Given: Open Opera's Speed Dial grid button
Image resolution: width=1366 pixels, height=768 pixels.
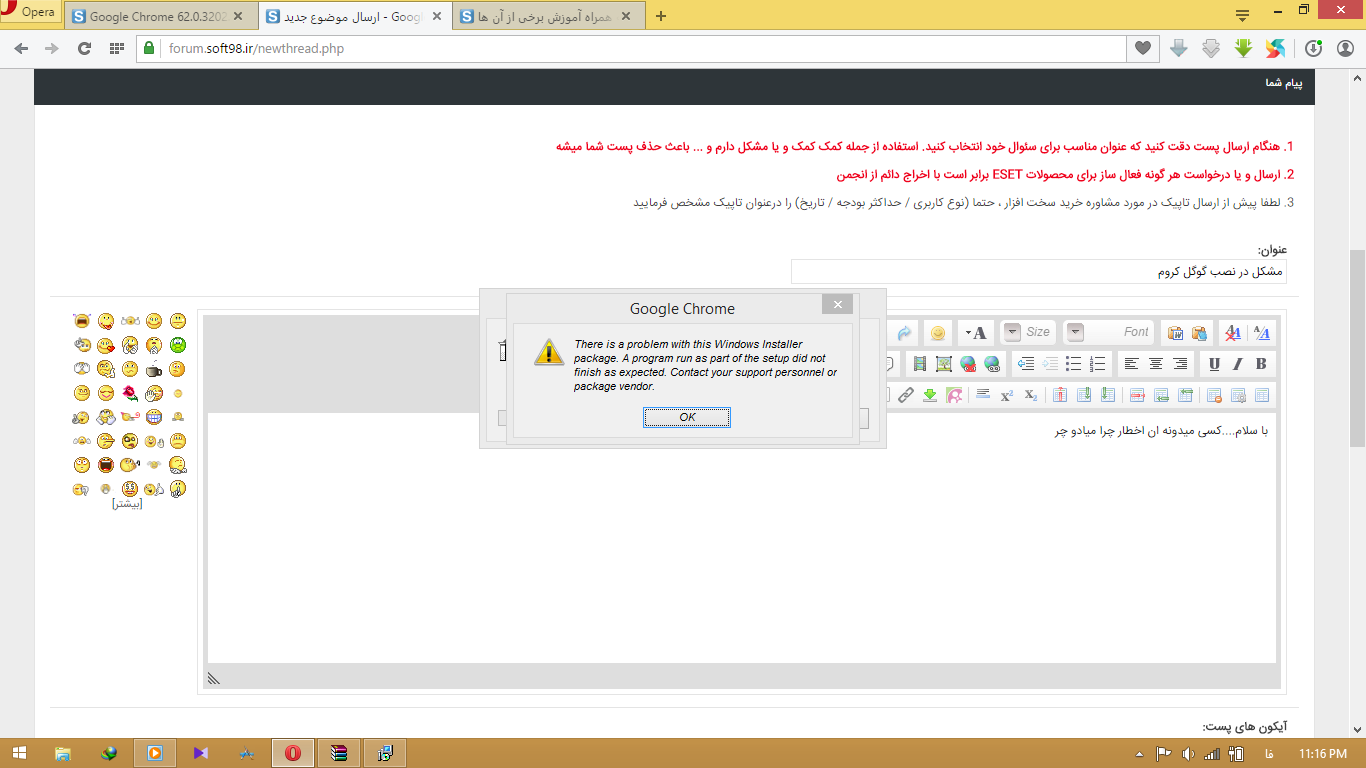Looking at the screenshot, I should tap(116, 48).
